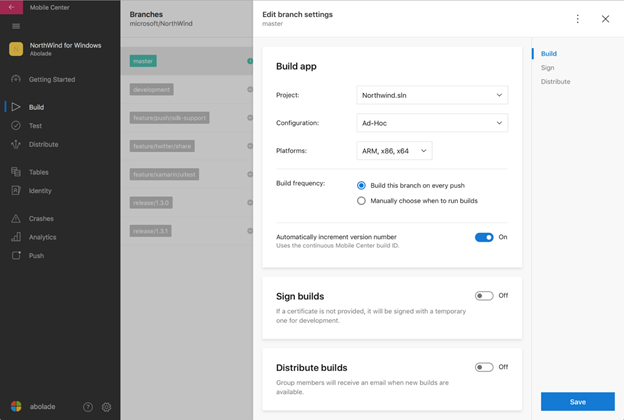Open Crashes section in sidebar
The height and width of the screenshot is (420, 624).
tap(41, 218)
